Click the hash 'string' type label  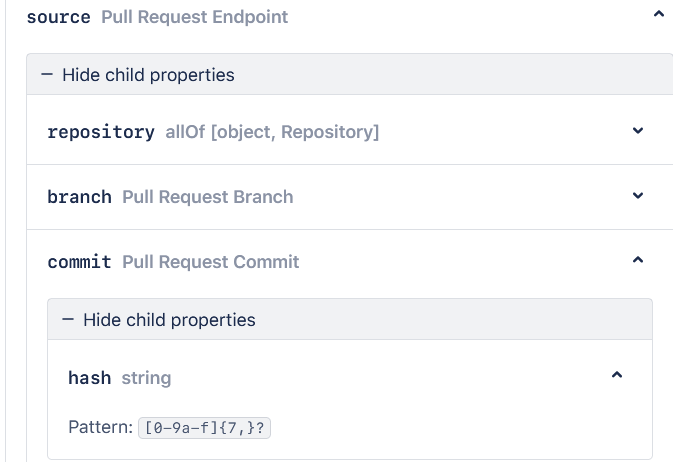coord(146,378)
